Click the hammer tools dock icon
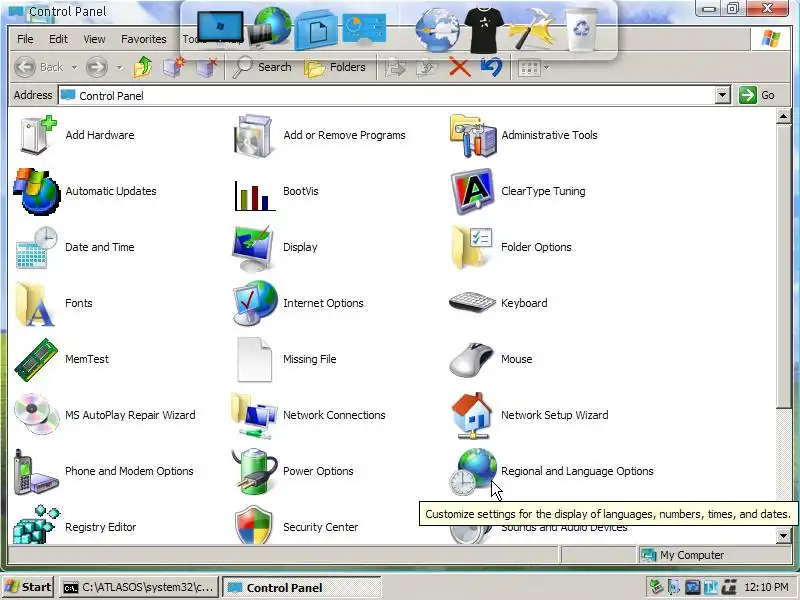 (532, 30)
